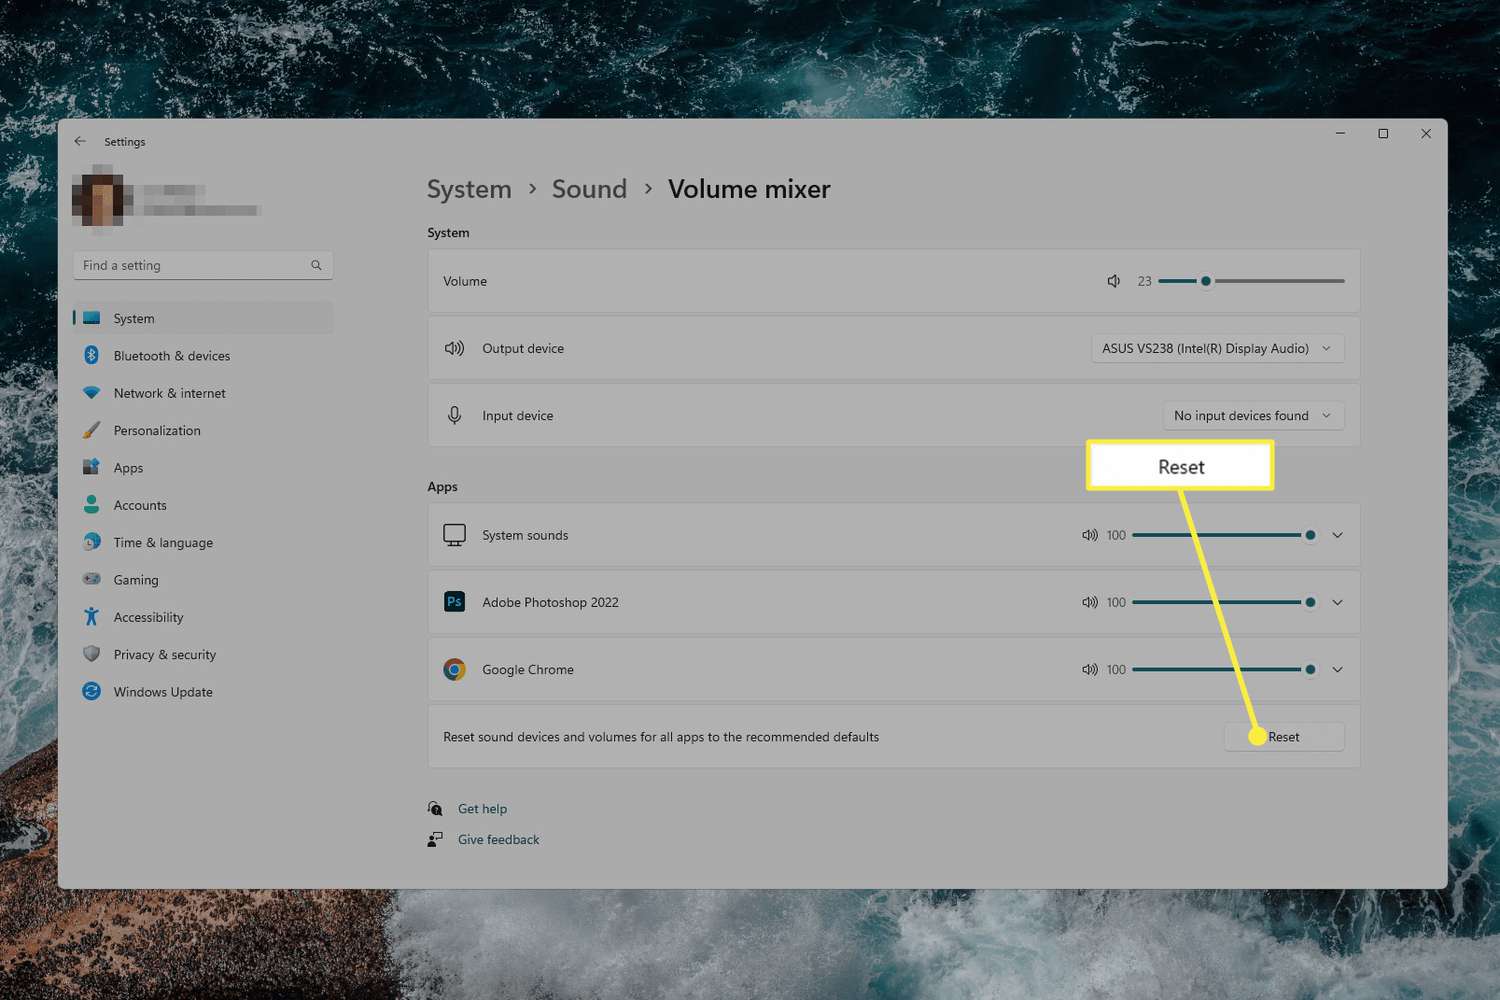Click the back arrow in Settings
The image size is (1500, 1000).
coord(80,141)
